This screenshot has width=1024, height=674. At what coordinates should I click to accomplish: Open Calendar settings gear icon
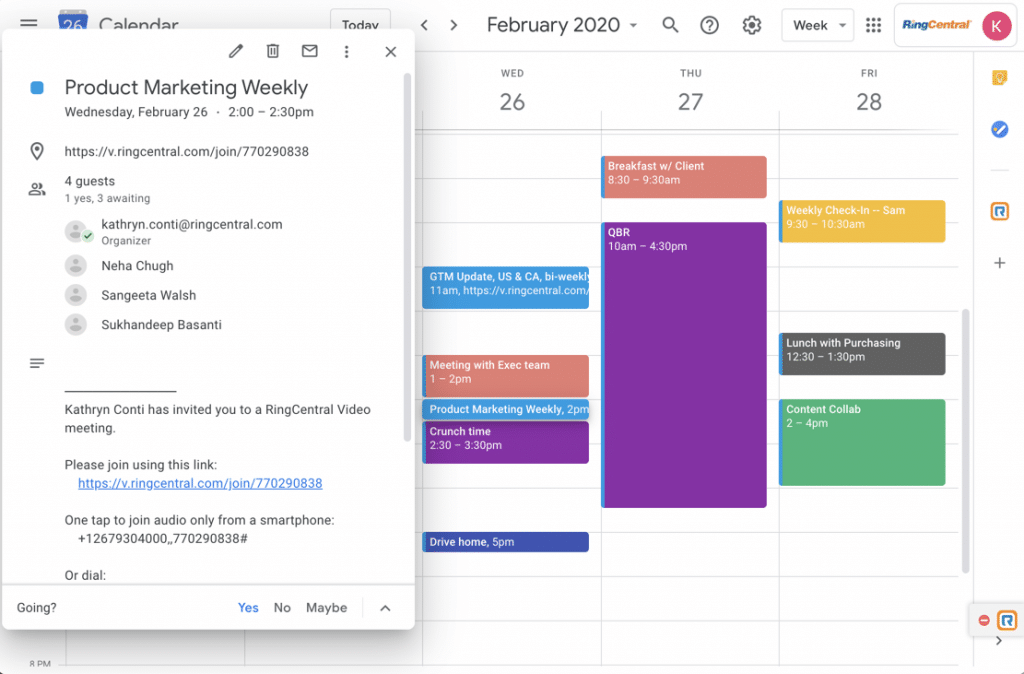(752, 26)
